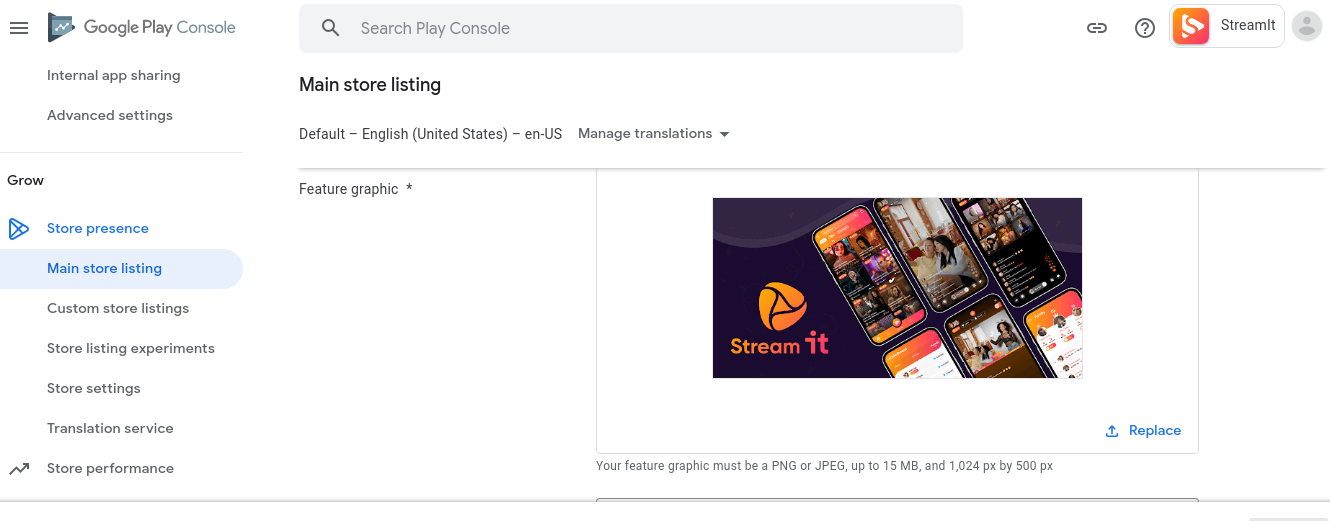Click the copy link icon
The height and width of the screenshot is (521, 1330).
[x=1097, y=28]
